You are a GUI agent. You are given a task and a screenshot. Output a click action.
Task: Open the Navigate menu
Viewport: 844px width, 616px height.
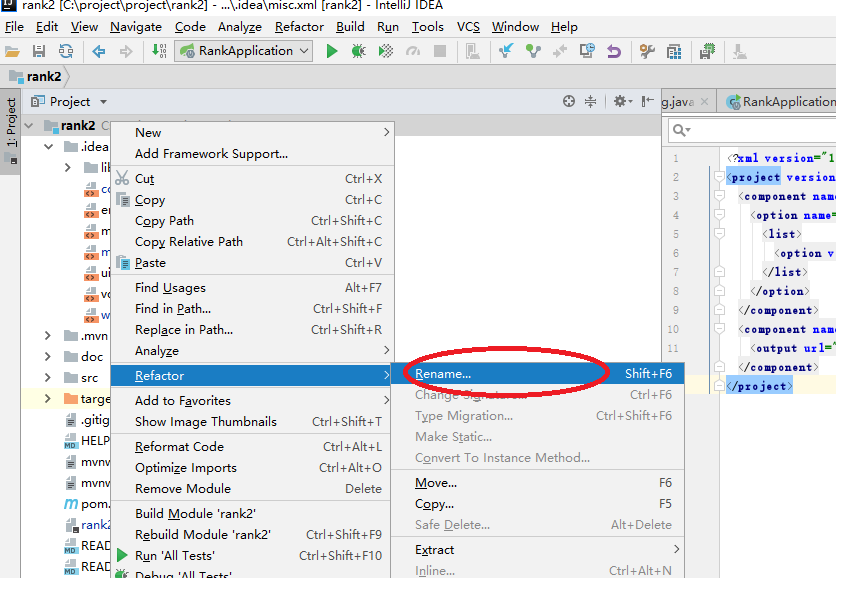click(136, 27)
